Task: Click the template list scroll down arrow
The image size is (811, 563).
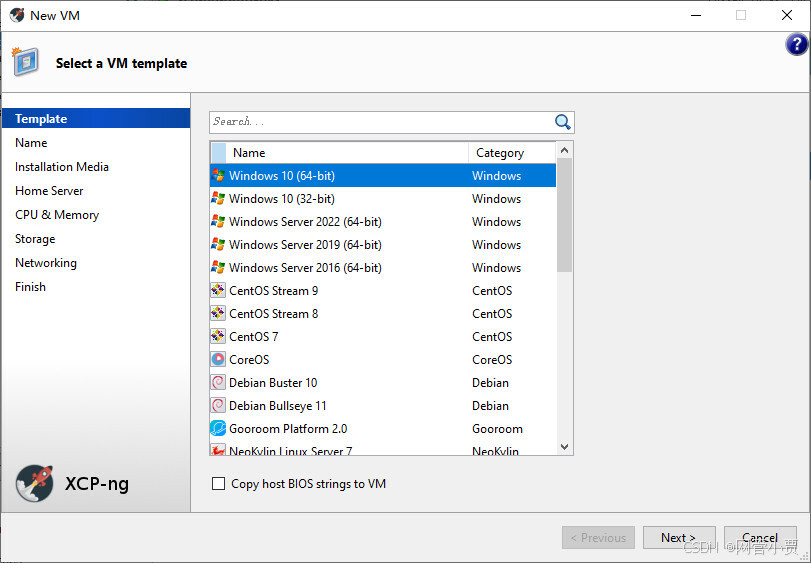Action: 564,447
